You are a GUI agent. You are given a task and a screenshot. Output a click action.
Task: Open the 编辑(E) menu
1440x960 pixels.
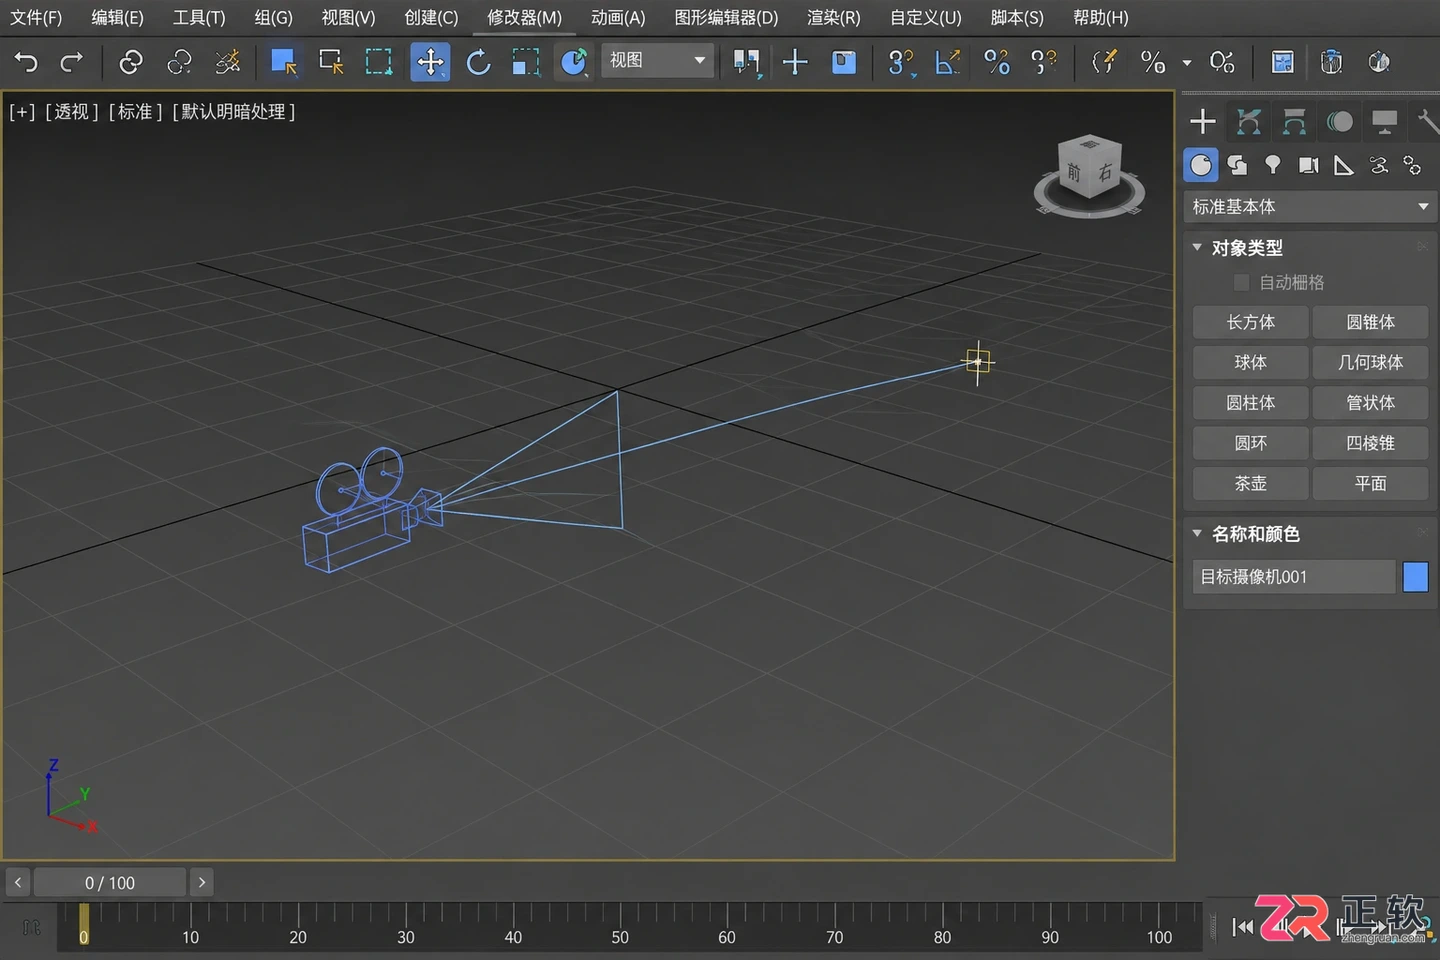[x=117, y=18]
